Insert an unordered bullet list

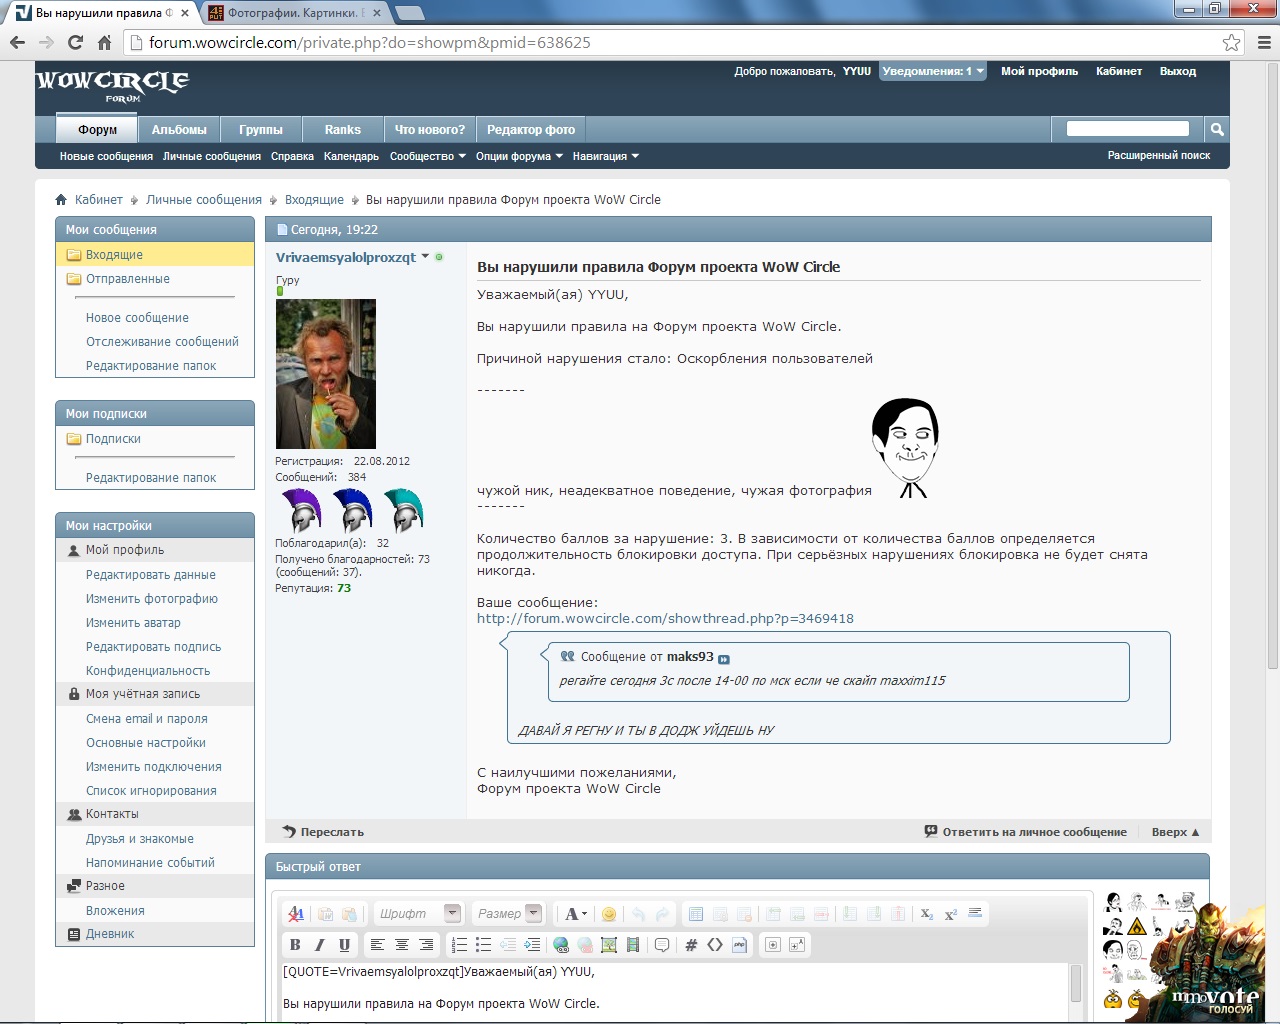point(483,945)
